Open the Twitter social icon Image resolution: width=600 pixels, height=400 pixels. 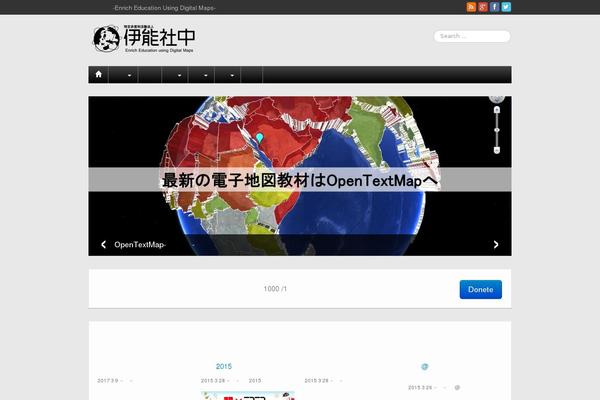pos(506,7)
